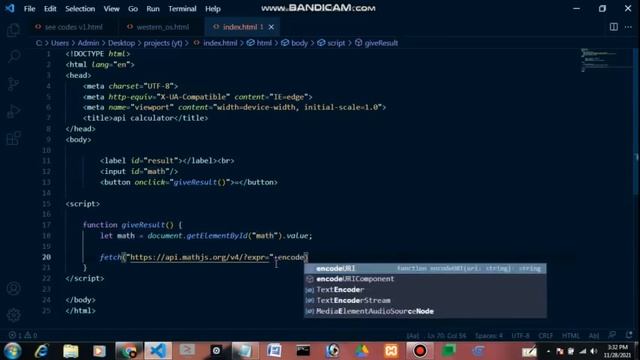Choose TextEncoder suggestion
This screenshot has width=640, height=360.
pos(425,290)
